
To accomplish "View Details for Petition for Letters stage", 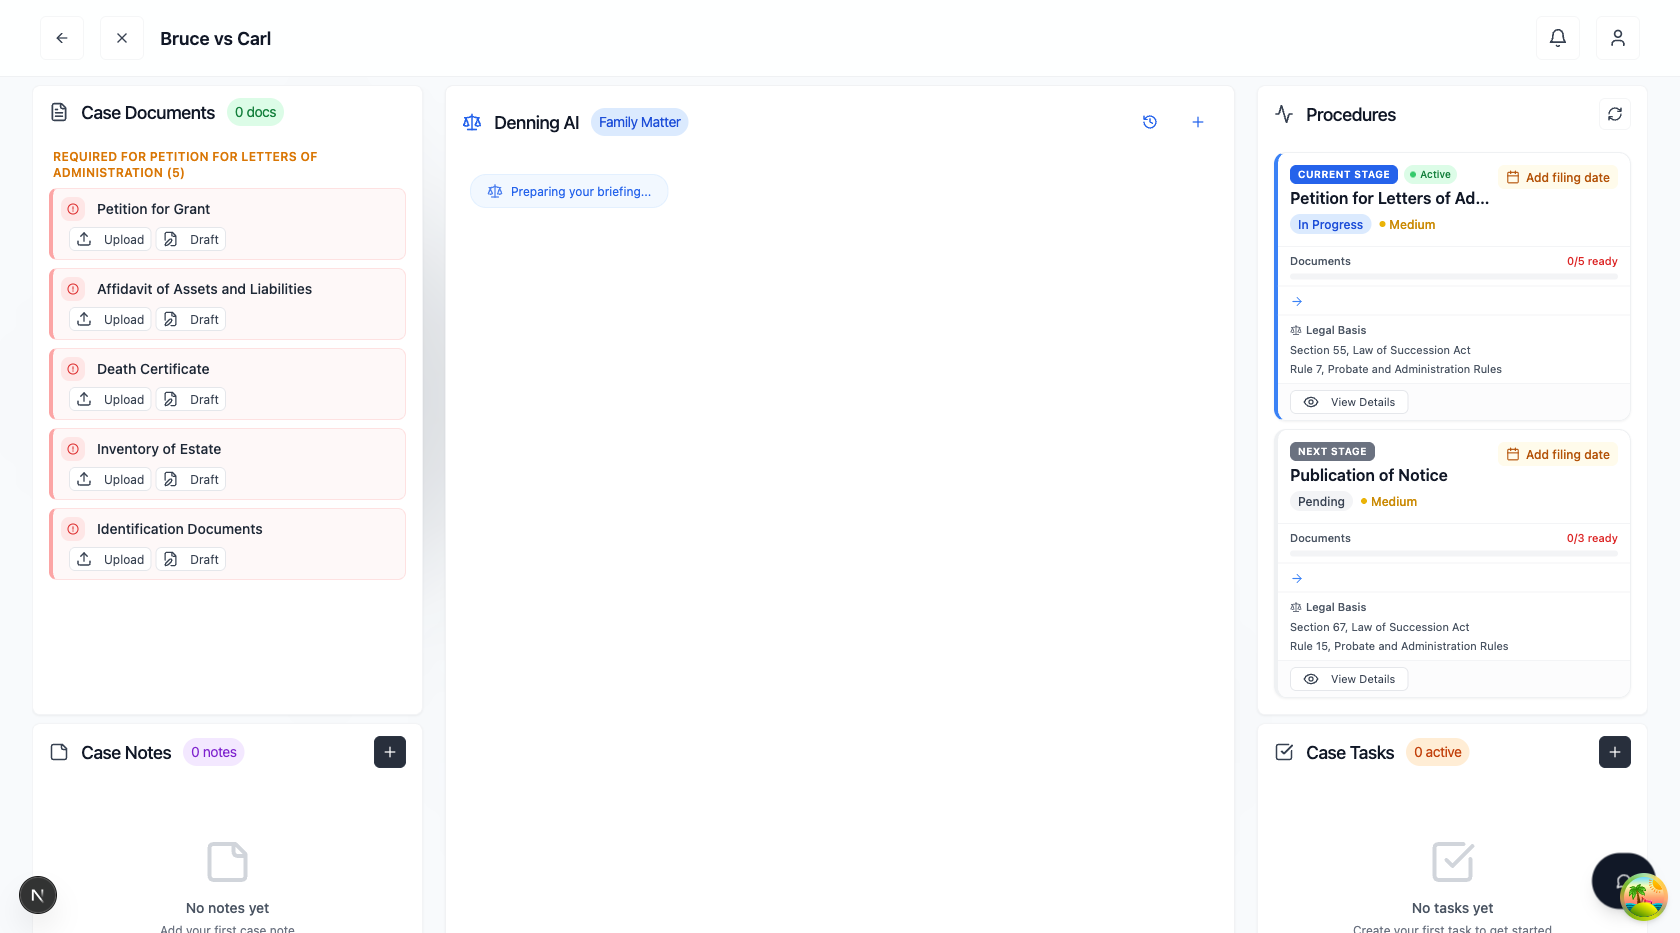I will pyautogui.click(x=1349, y=401).
